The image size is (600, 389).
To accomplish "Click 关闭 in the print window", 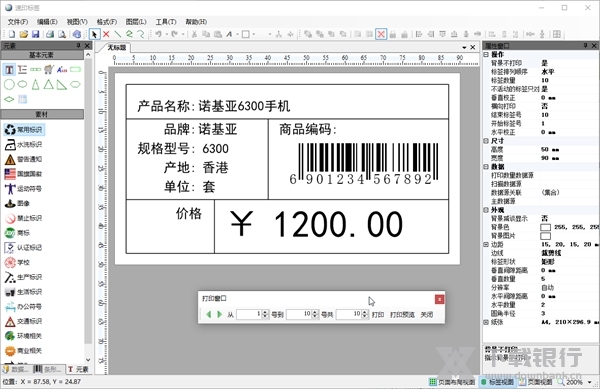I will [x=427, y=314].
